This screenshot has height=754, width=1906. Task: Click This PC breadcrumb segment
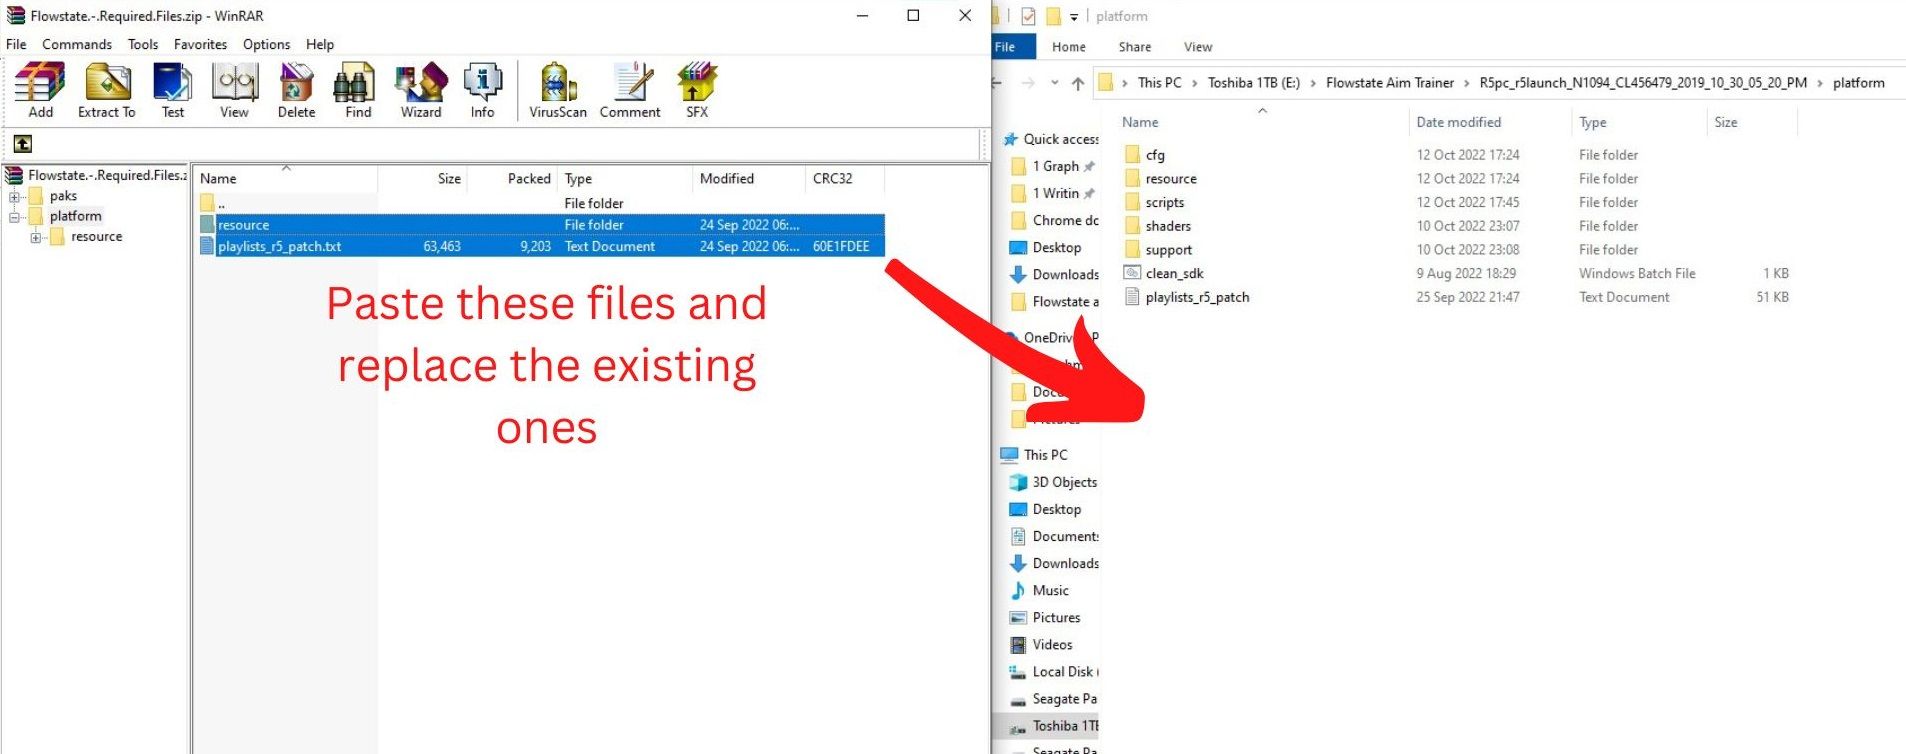1159,83
